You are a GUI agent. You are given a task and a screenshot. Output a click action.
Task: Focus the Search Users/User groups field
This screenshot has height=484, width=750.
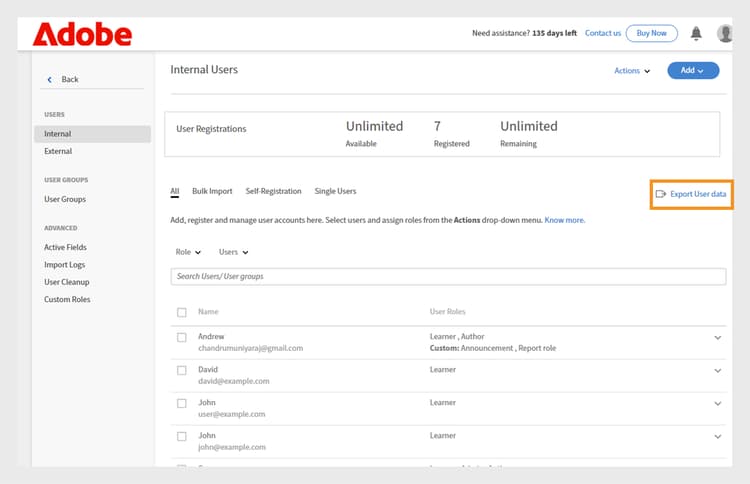click(448, 276)
